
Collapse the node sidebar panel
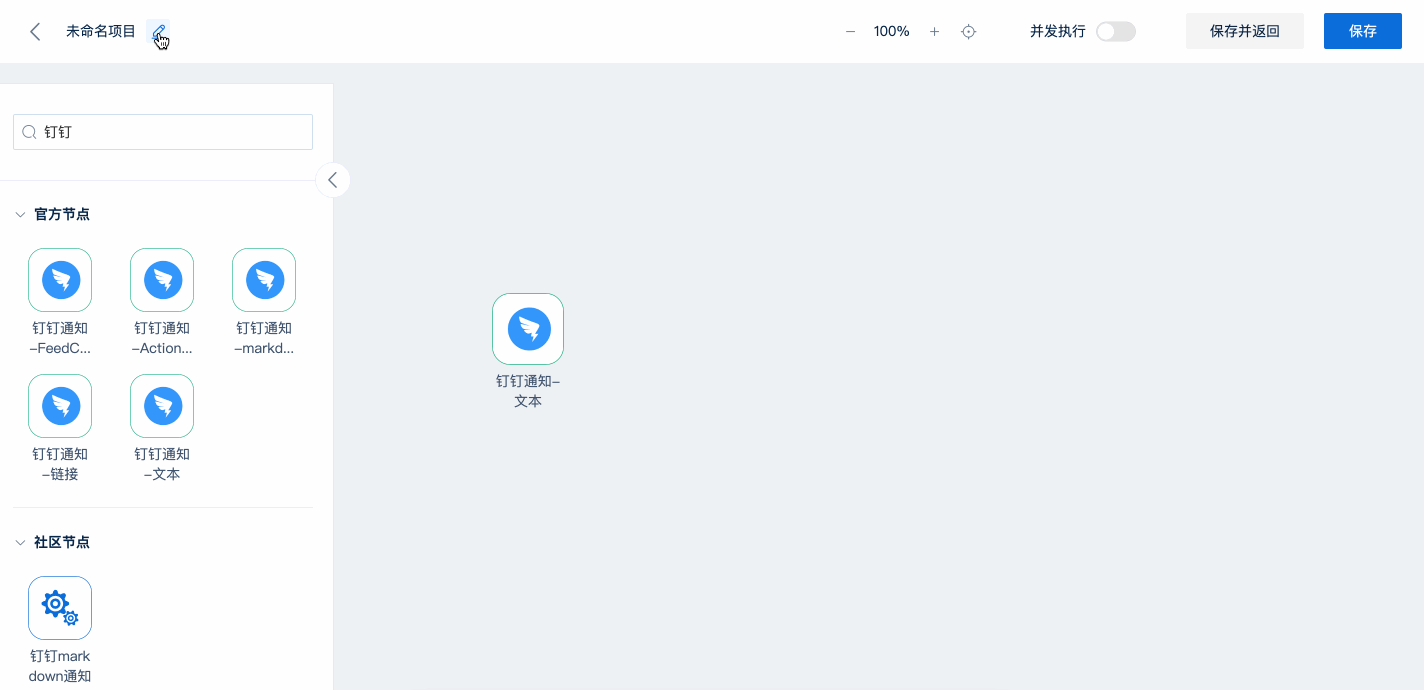tap(333, 180)
